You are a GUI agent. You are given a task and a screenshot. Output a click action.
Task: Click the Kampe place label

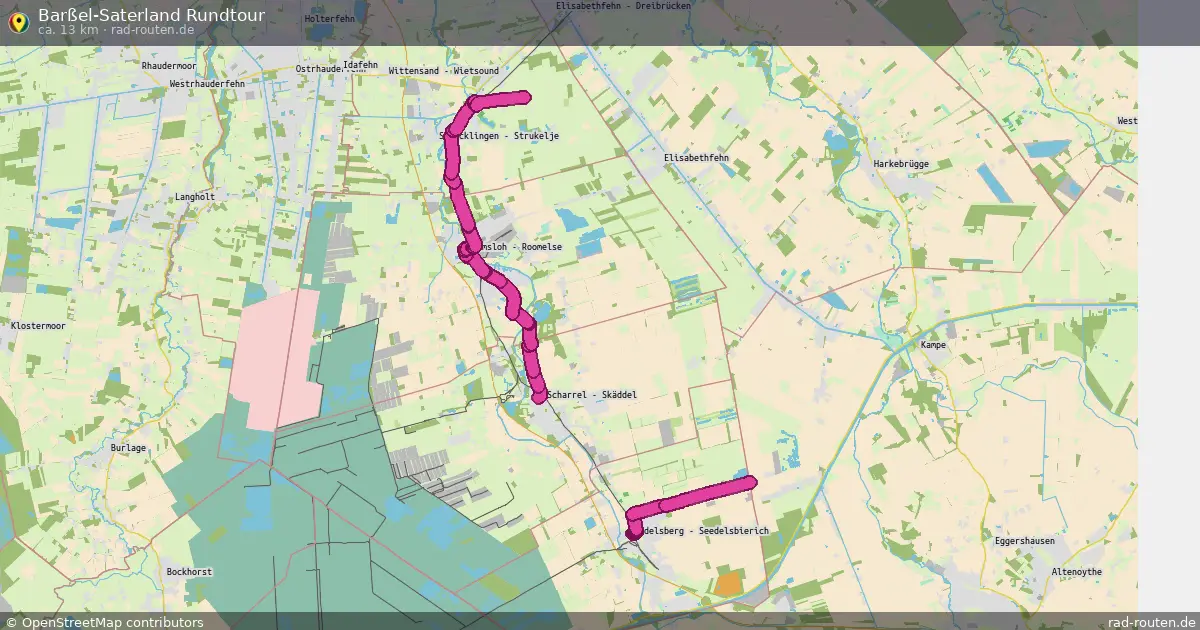click(933, 345)
